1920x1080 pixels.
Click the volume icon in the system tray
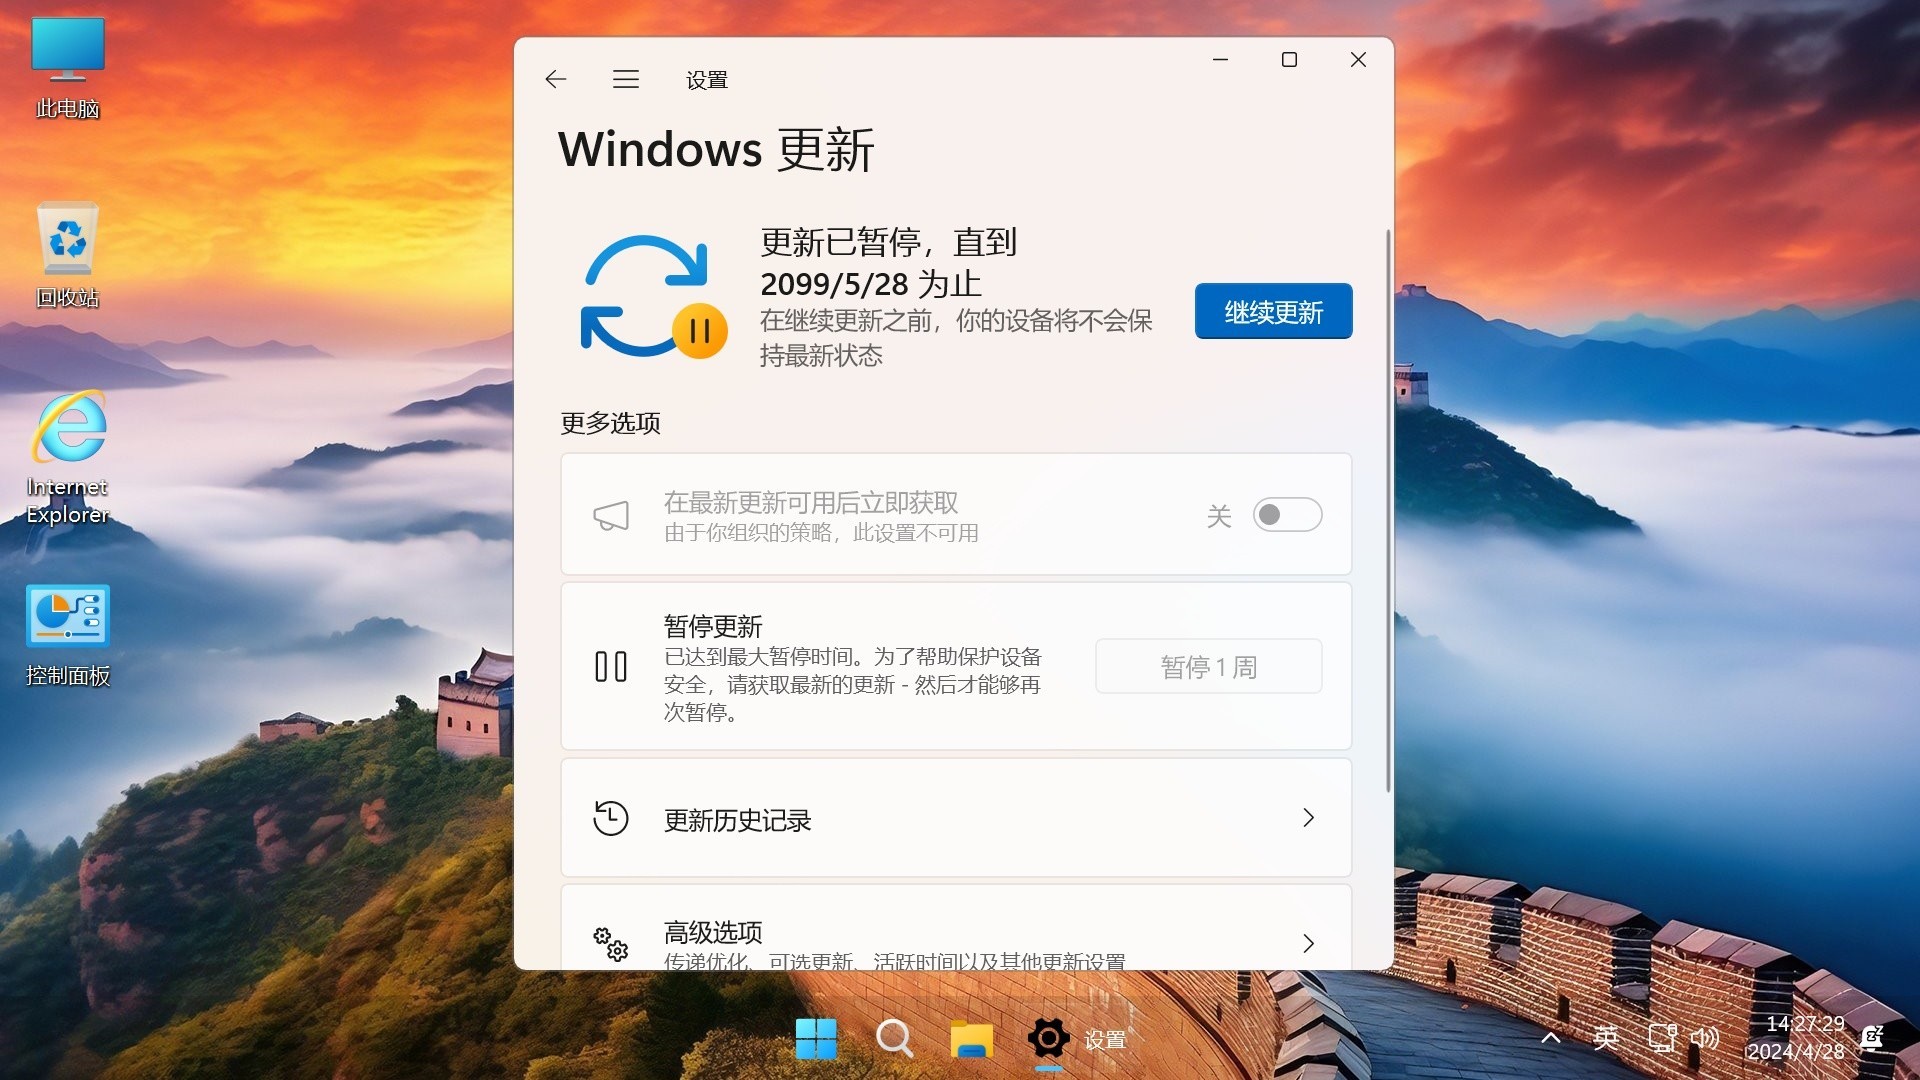point(1706,1038)
